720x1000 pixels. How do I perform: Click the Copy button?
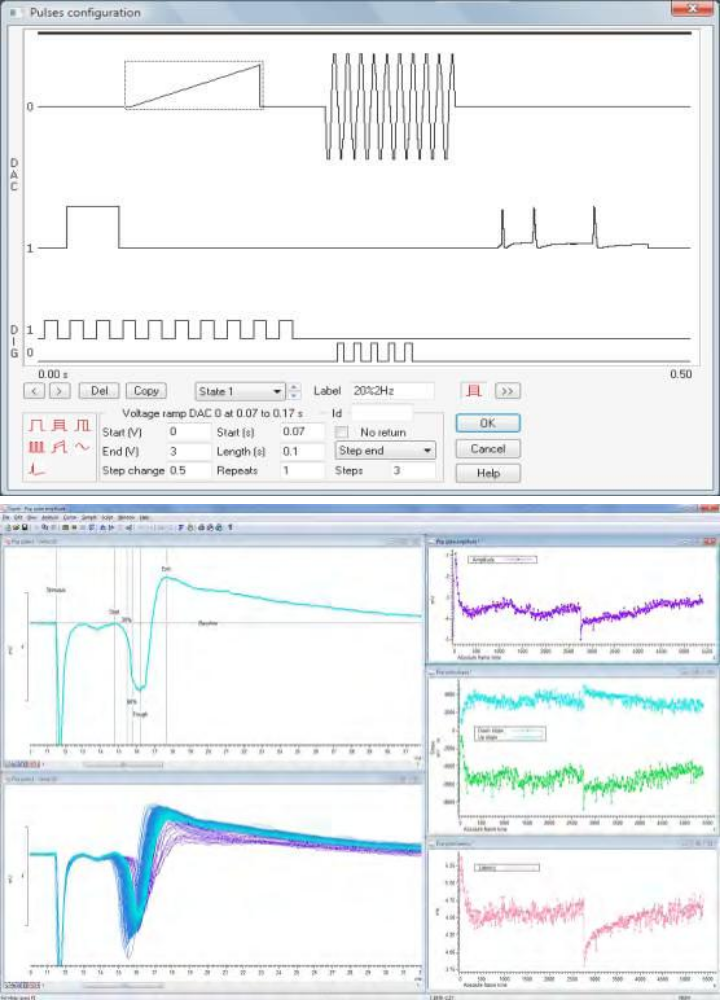pyautogui.click(x=146, y=391)
